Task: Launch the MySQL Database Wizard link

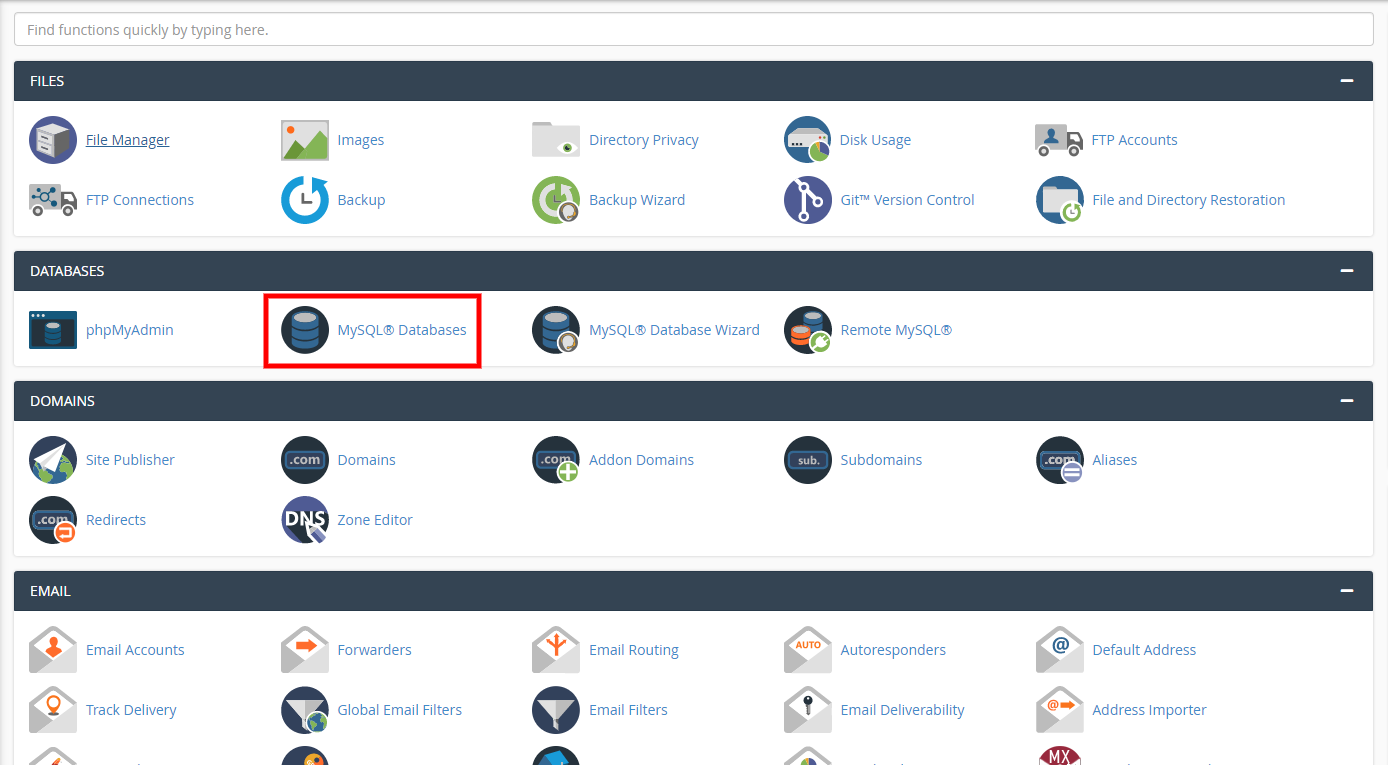Action: pyautogui.click(x=674, y=330)
